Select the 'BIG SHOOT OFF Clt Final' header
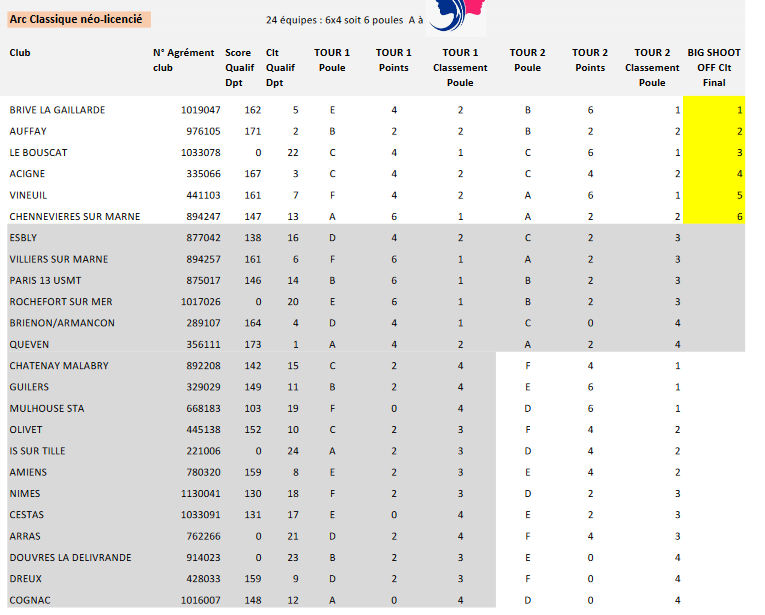Viewport: 765px width, 615px height. [x=714, y=67]
